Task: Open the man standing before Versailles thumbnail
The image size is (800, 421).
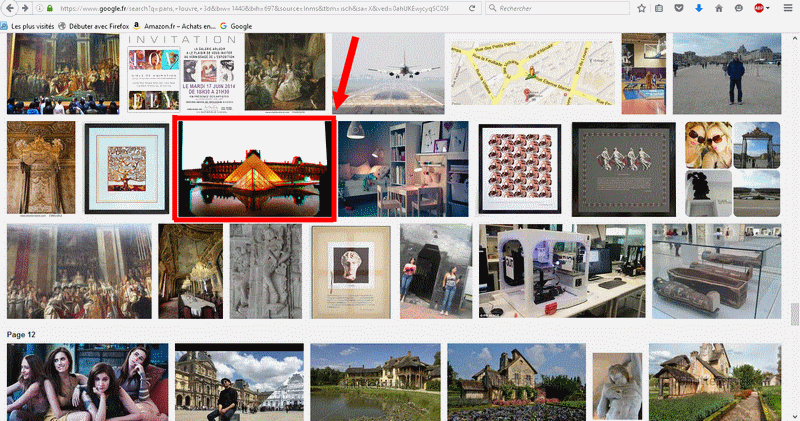Action: [727, 73]
